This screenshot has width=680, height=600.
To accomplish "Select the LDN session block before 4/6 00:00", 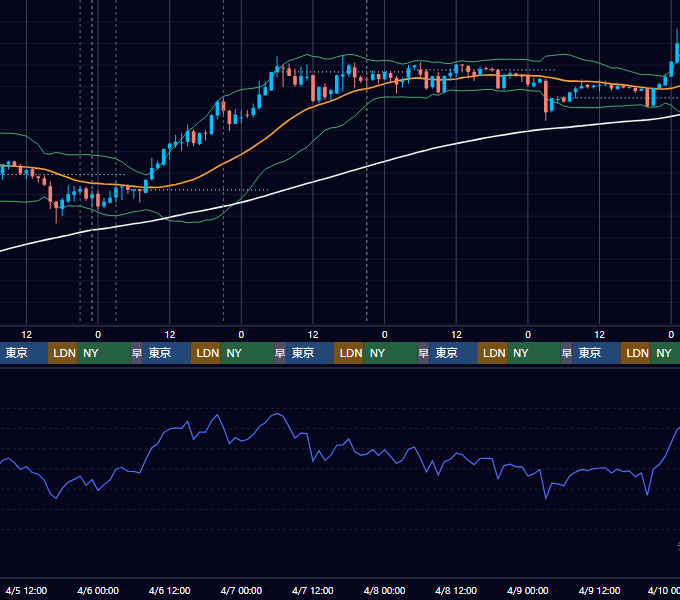I will click(62, 353).
